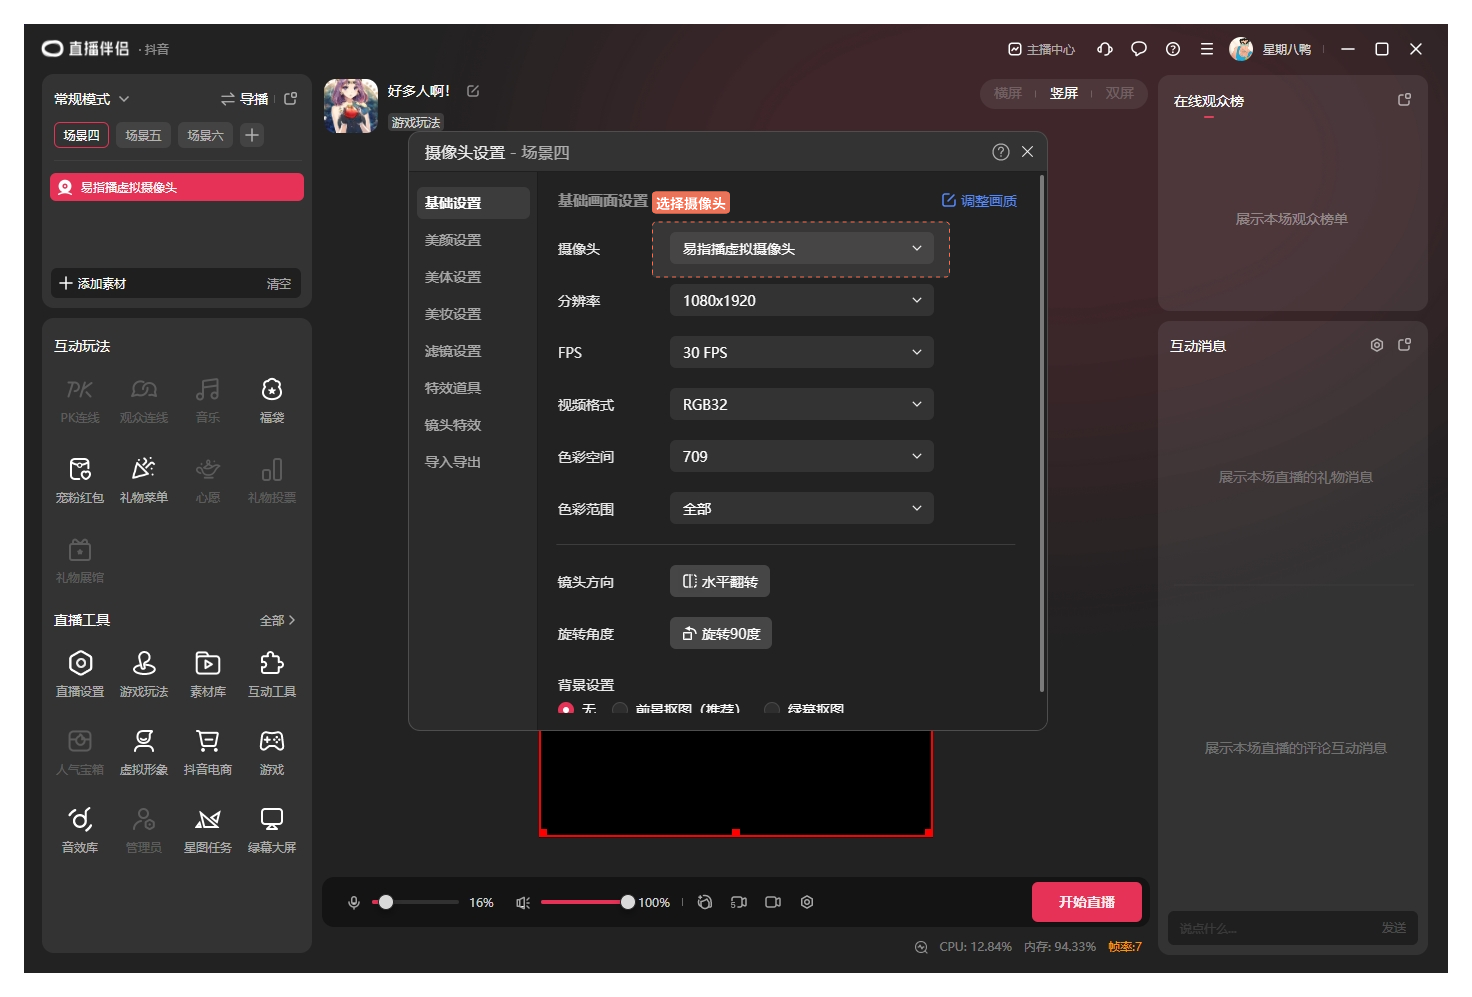Open the 心愿 wish feature
Image resolution: width=1472 pixels, height=997 pixels.
point(208,480)
